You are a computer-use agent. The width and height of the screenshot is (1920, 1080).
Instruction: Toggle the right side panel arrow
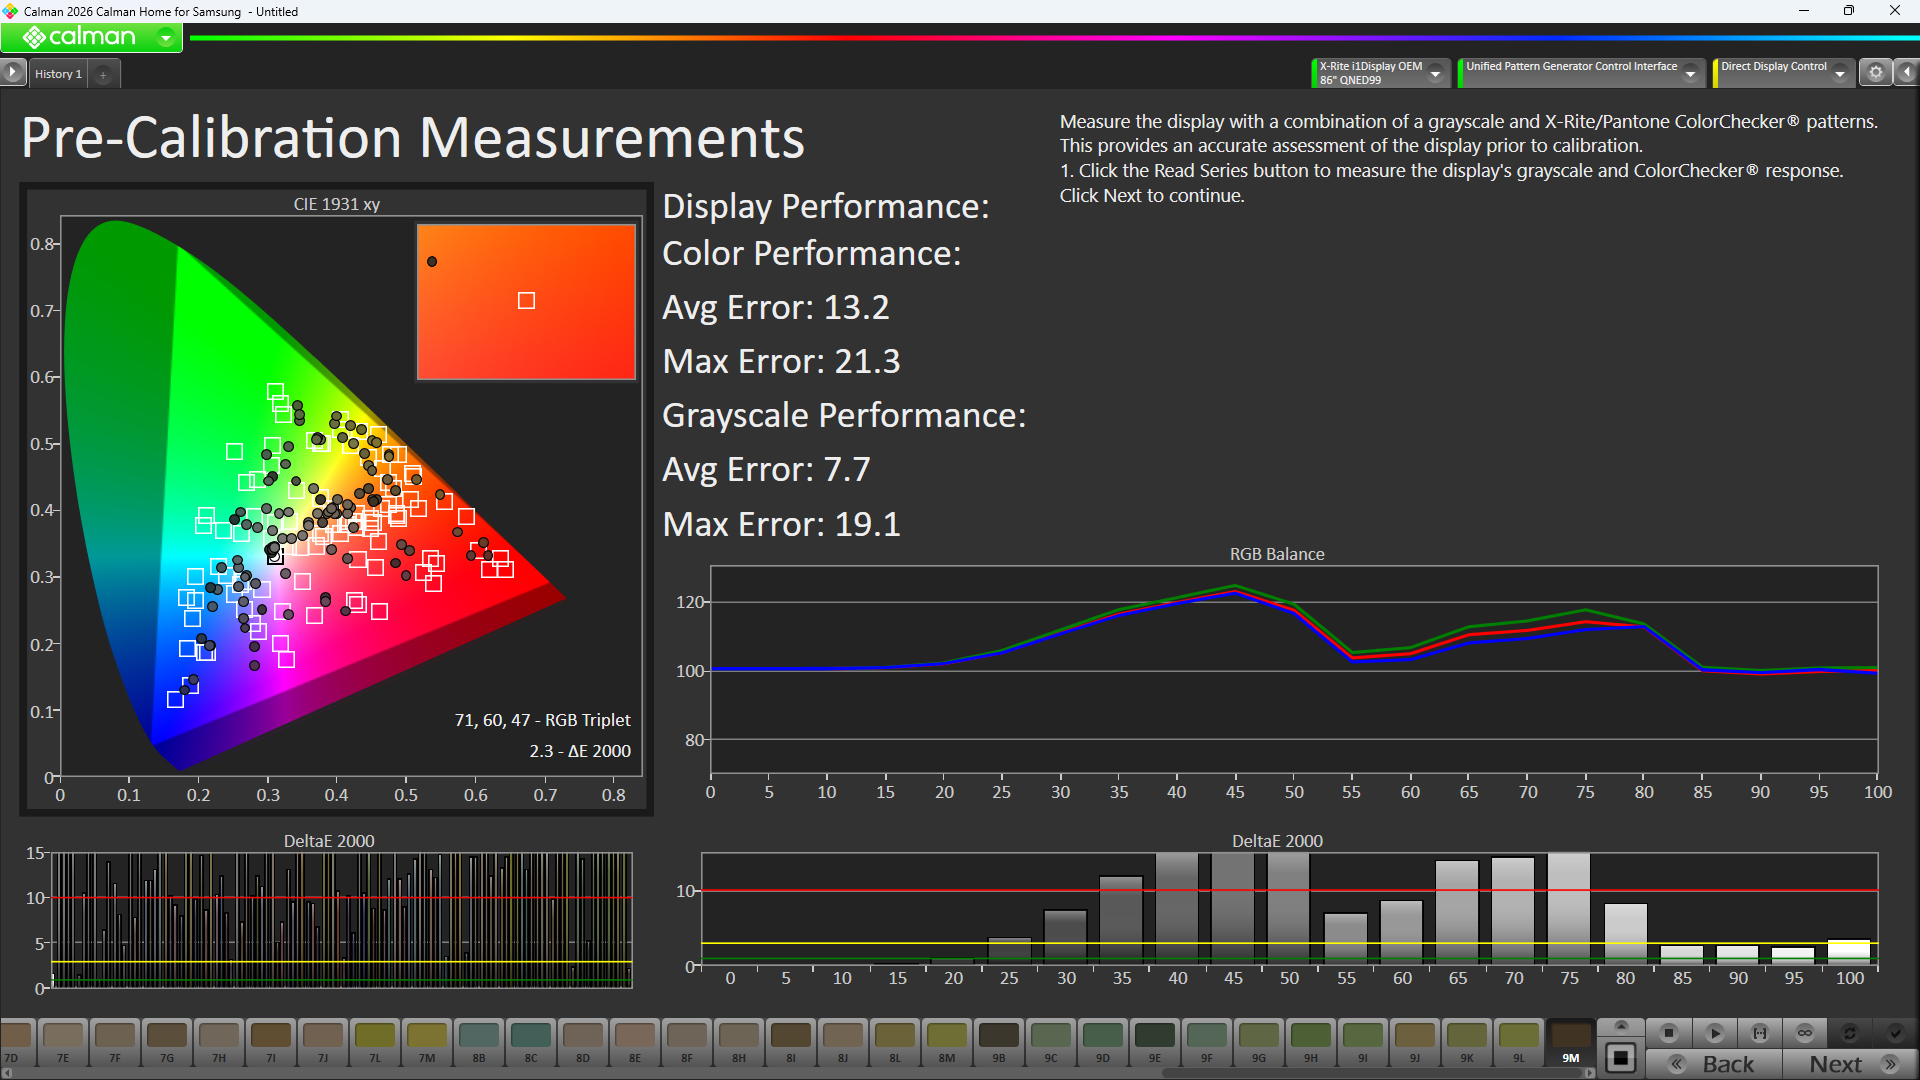(x=1907, y=73)
